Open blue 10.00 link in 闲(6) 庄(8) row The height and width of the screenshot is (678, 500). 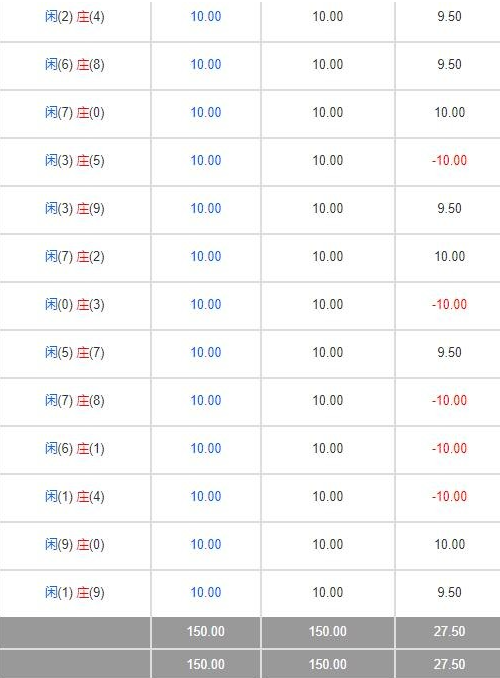click(206, 64)
